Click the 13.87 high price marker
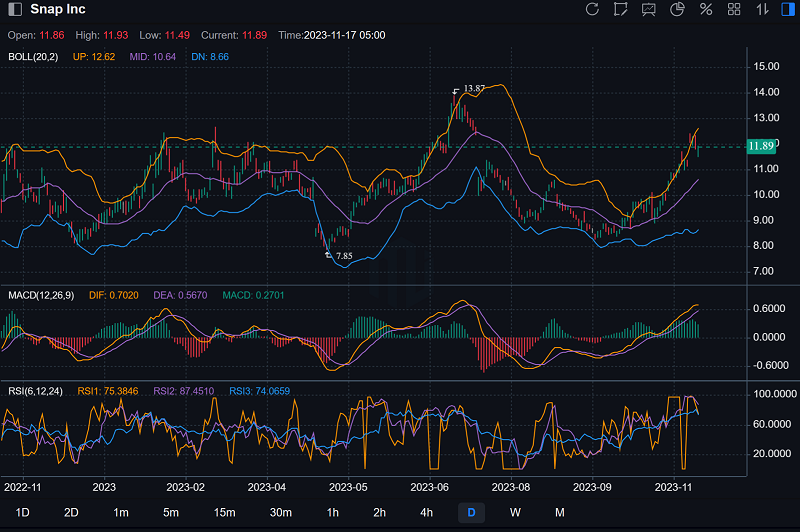The image size is (800, 532). 474,89
